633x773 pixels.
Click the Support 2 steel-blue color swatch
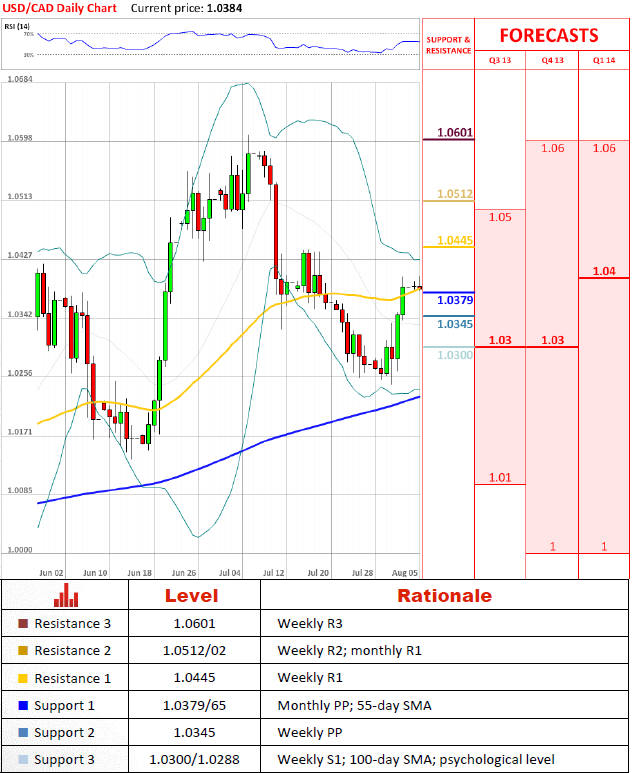(23, 733)
